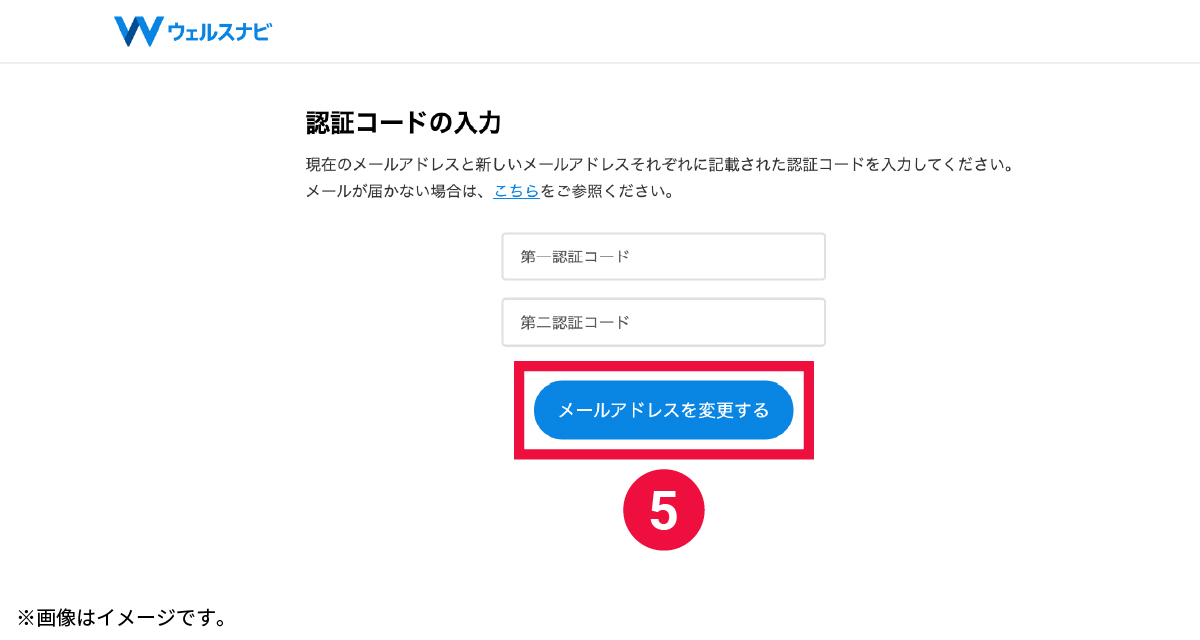This screenshot has width=1200, height=640.
Task: Click the red circle number 5 badge
Action: pos(664,510)
